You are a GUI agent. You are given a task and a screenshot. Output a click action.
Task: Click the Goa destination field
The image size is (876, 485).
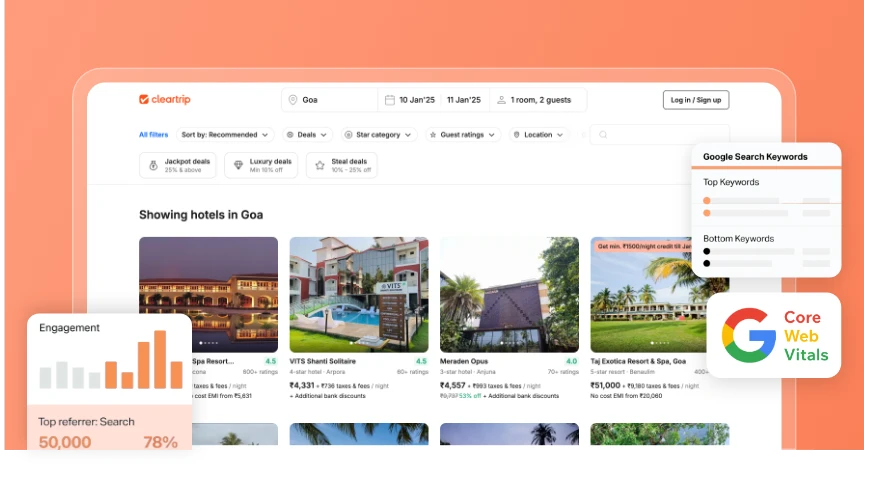[x=330, y=100]
